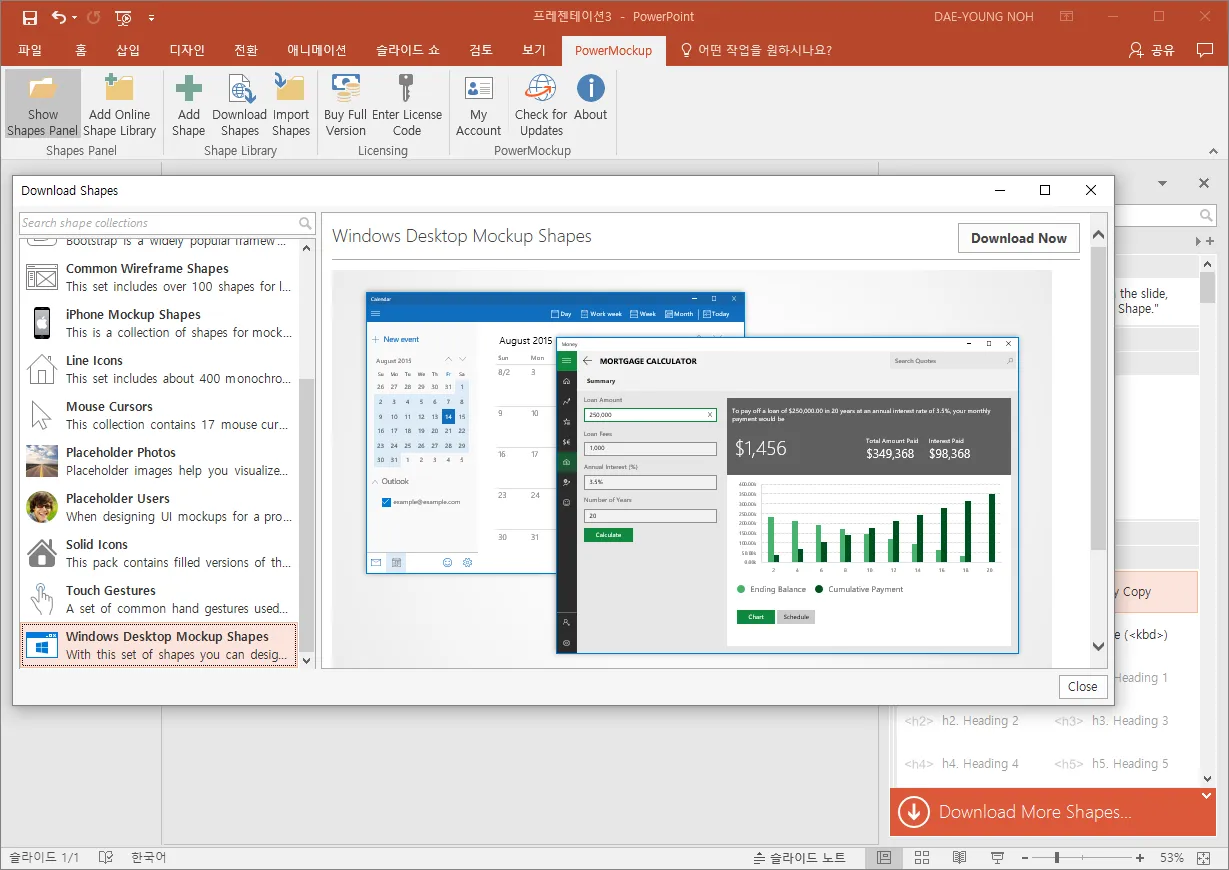Click Buy Full Version icon
This screenshot has width=1229, height=870.
(x=345, y=89)
